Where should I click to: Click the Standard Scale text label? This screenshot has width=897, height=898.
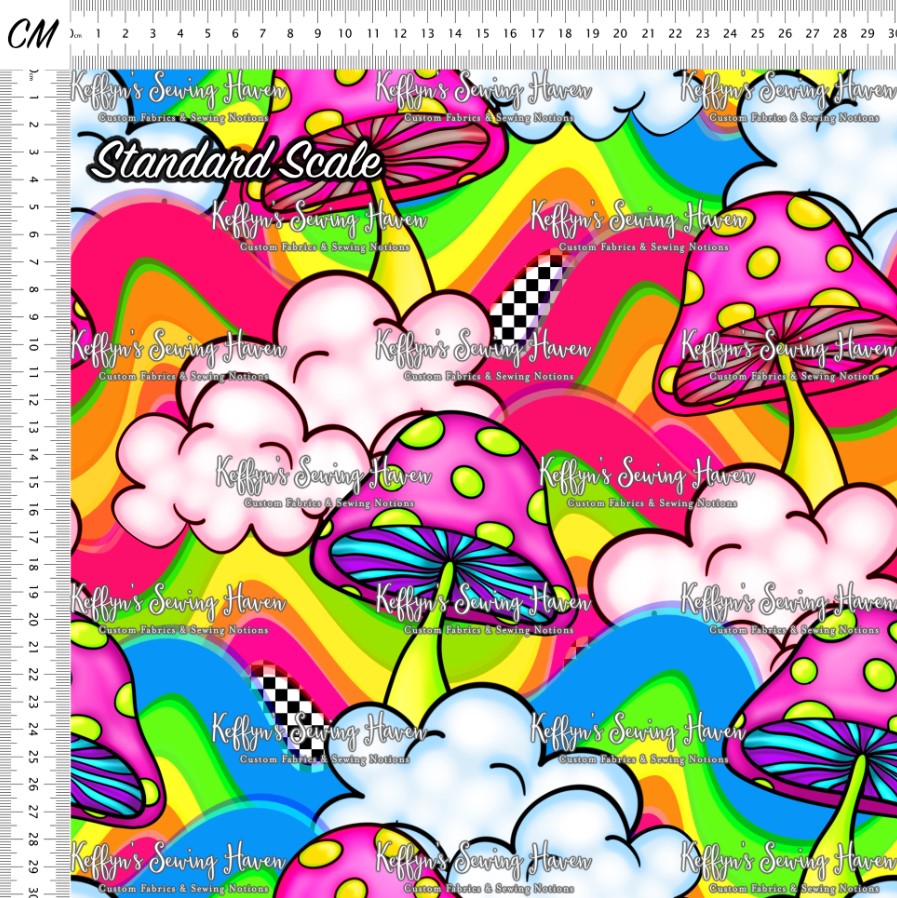238,160
